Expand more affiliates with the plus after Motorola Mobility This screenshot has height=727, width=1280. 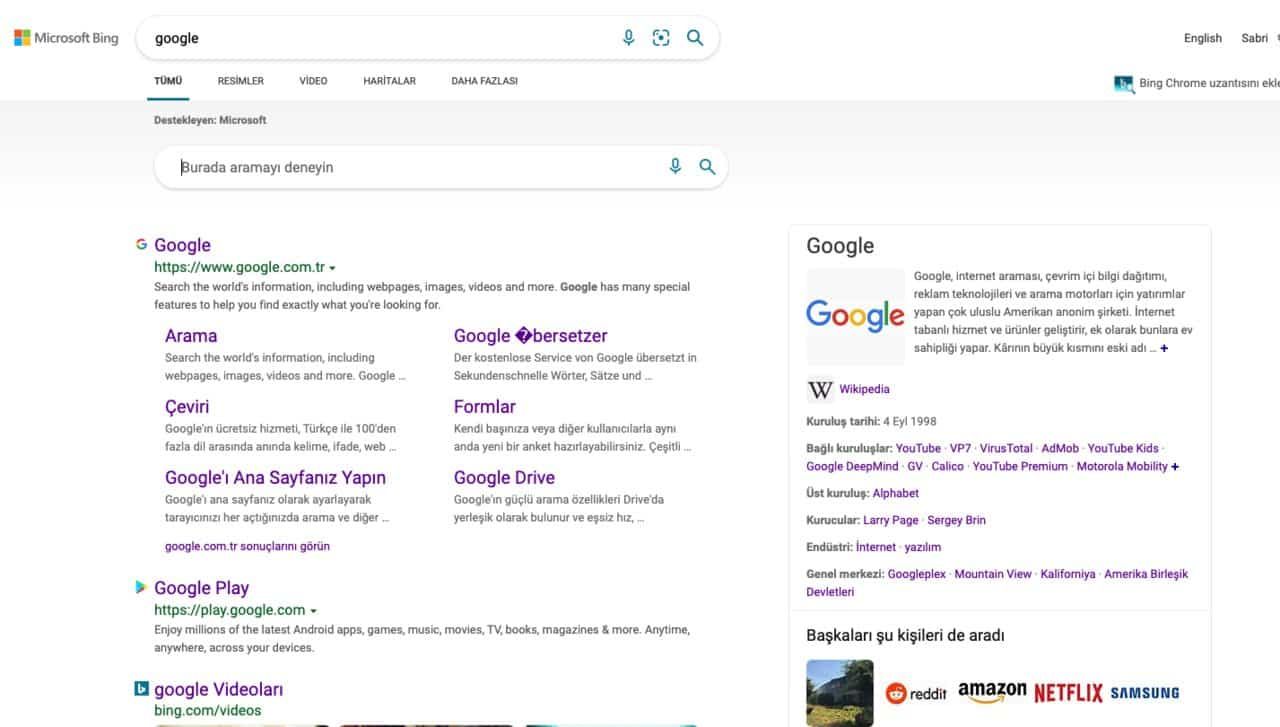[1174, 466]
